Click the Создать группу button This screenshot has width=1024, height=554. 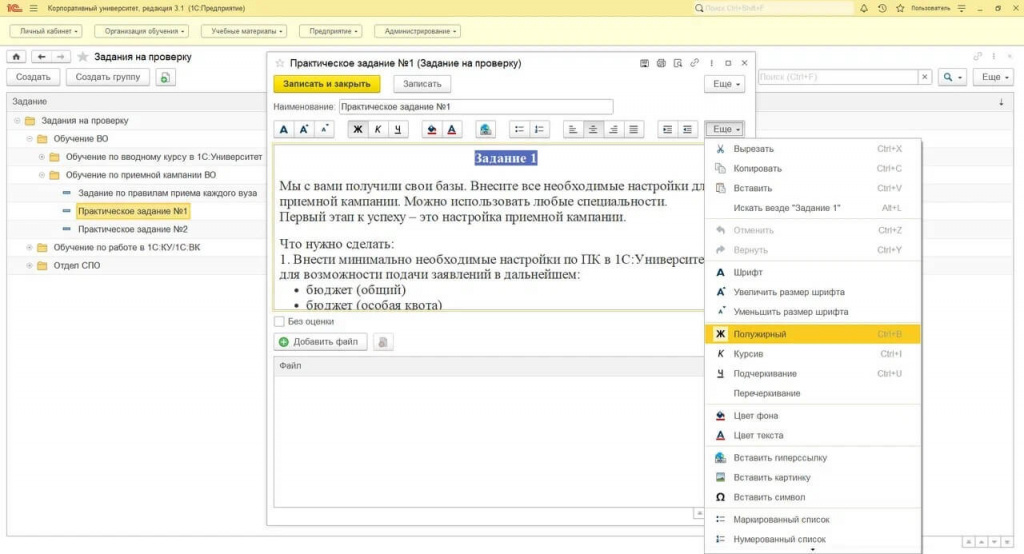(108, 77)
